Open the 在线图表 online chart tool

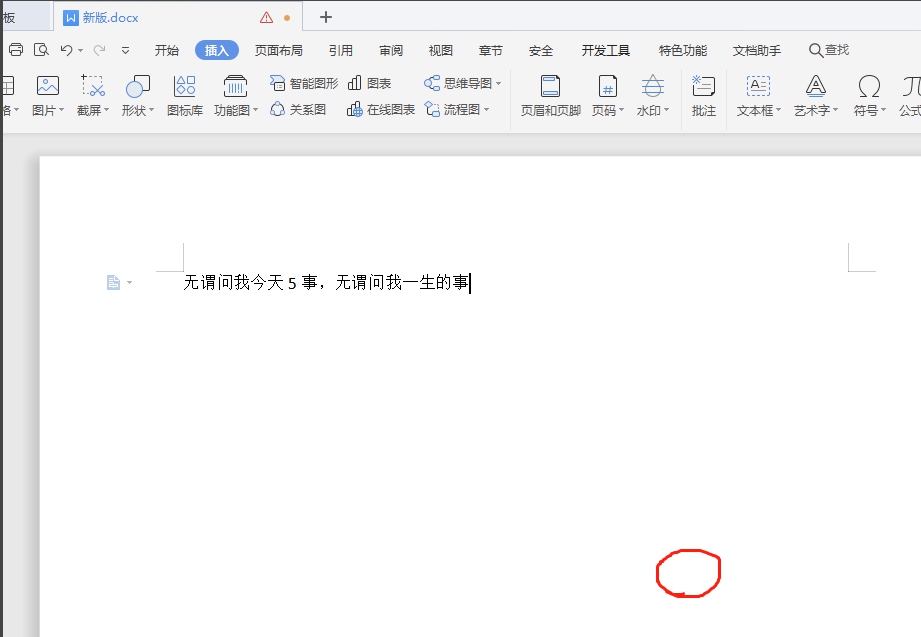380,109
